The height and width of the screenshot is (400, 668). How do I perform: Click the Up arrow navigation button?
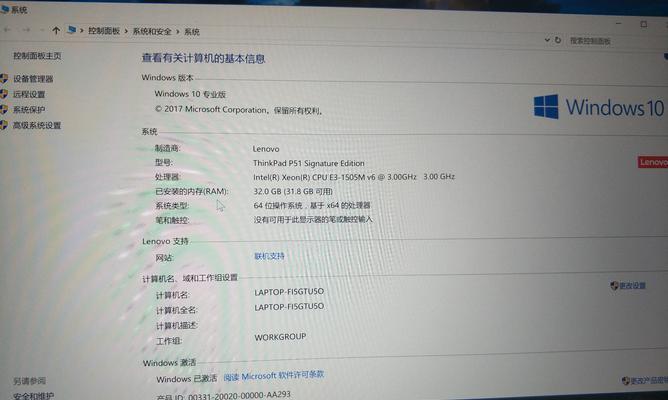coord(56,30)
